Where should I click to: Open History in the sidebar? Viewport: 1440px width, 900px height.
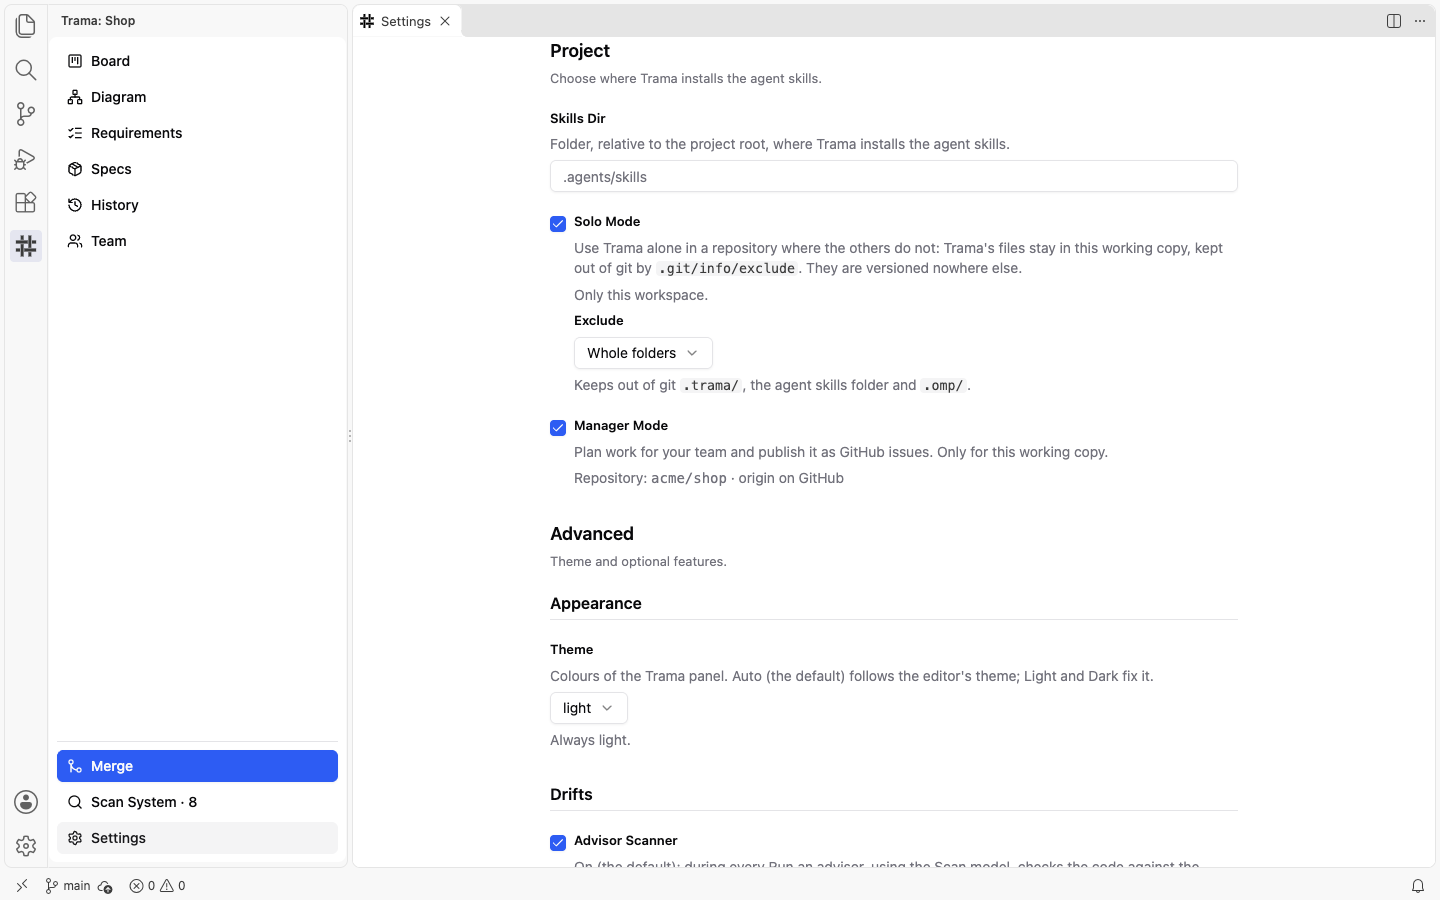pos(197,205)
